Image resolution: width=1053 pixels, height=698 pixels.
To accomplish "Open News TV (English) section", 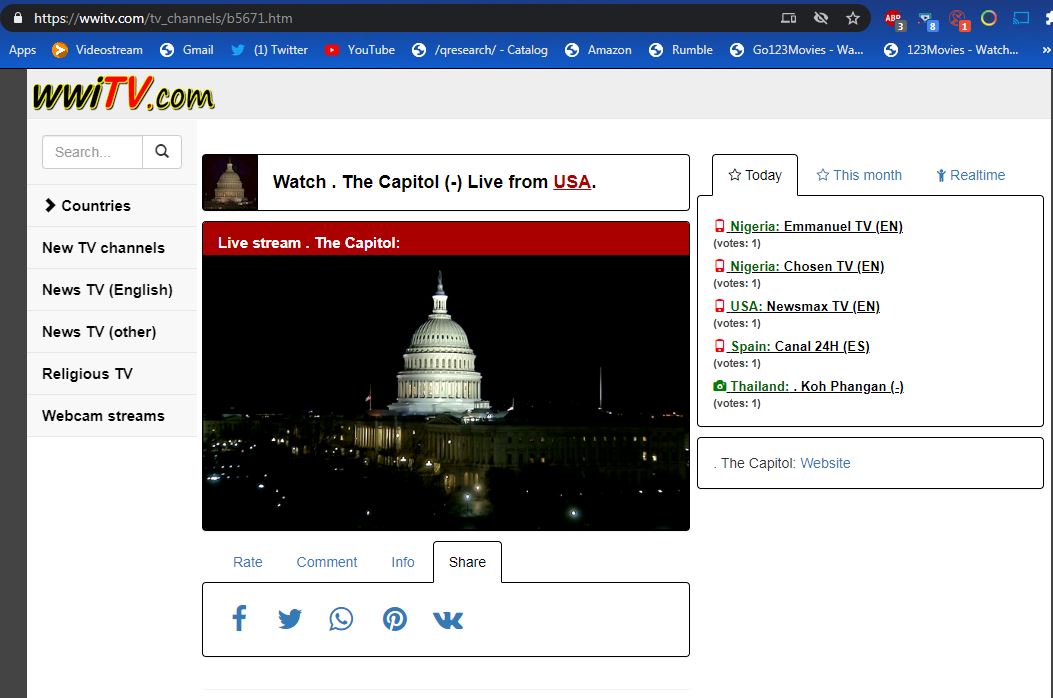I will click(x=112, y=290).
